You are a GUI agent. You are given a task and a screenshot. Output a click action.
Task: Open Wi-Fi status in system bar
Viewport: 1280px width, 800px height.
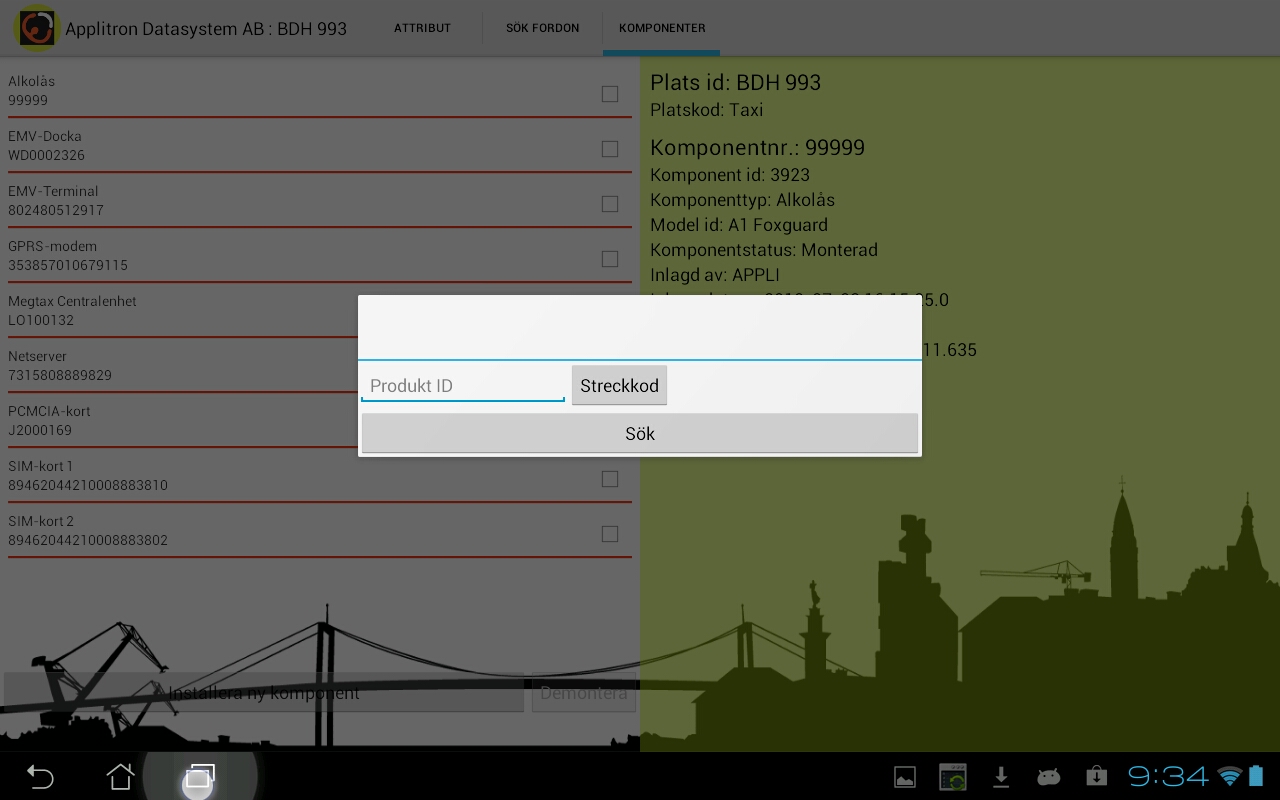1229,777
